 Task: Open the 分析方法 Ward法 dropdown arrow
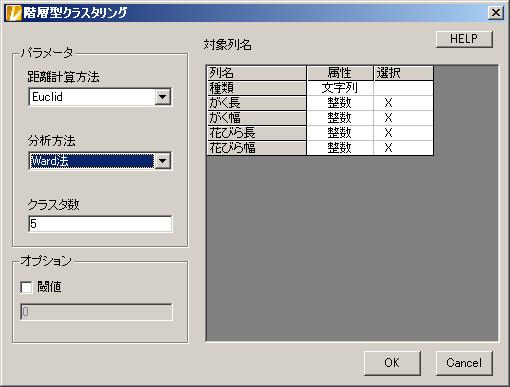click(x=163, y=161)
